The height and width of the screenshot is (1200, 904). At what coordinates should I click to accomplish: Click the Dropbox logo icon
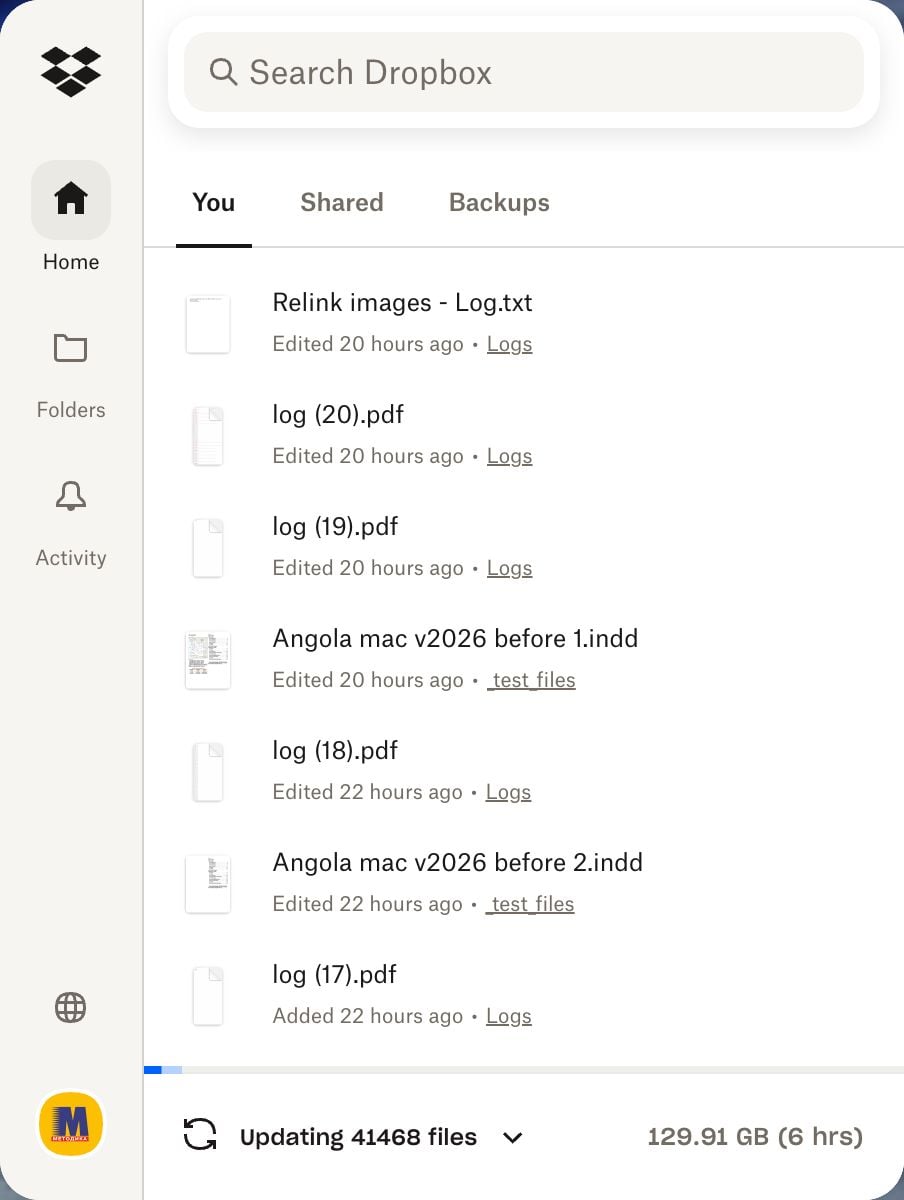(71, 72)
